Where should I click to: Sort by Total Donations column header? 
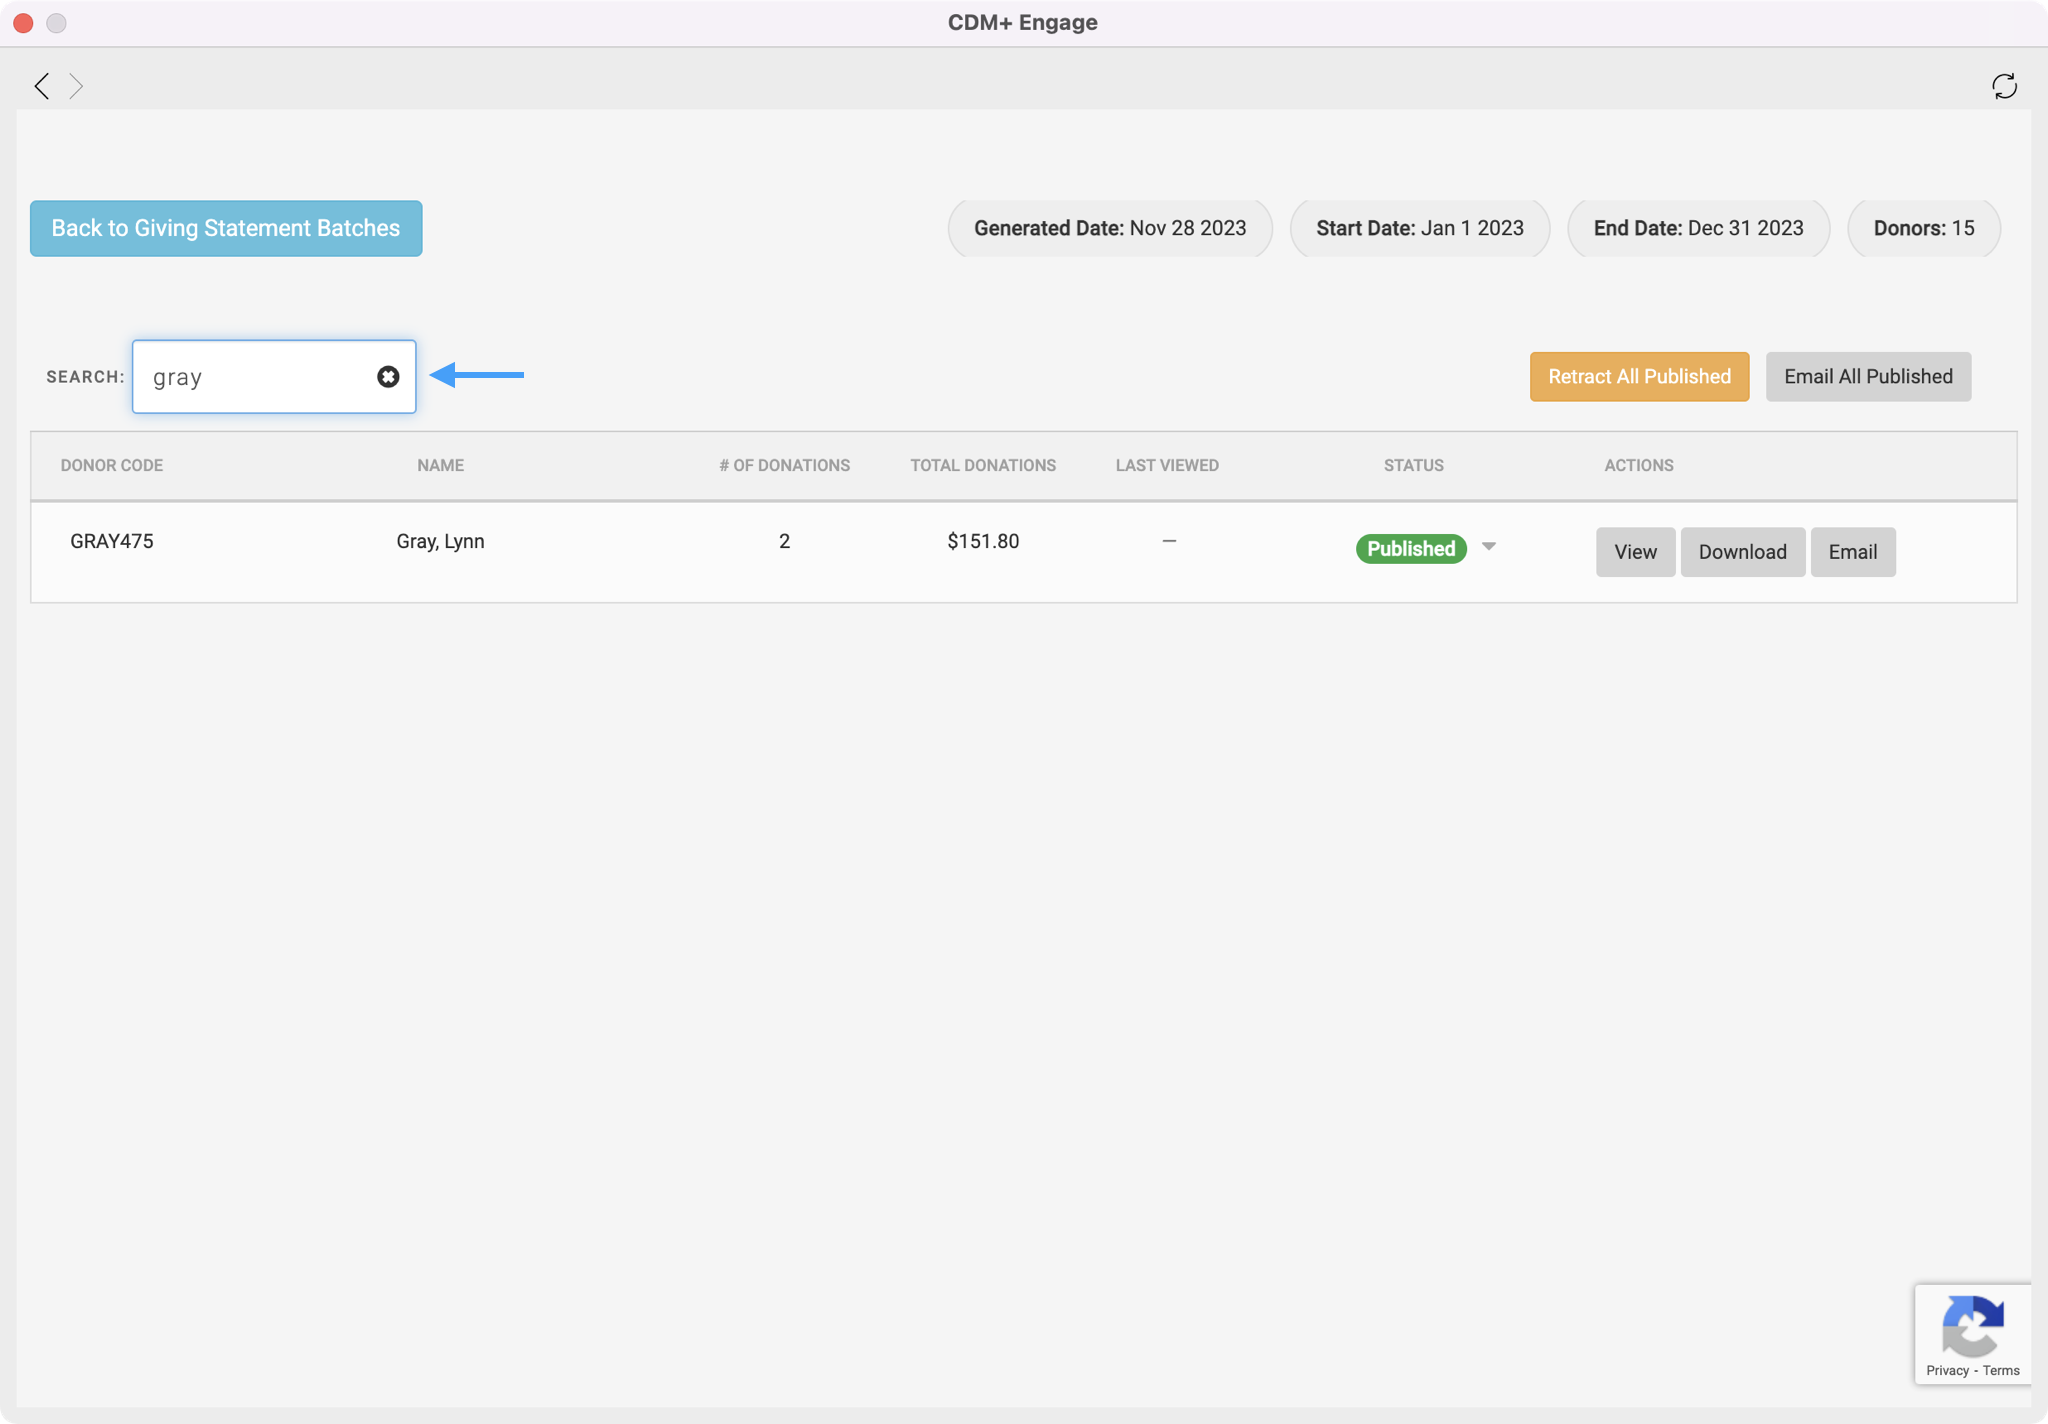(x=982, y=465)
